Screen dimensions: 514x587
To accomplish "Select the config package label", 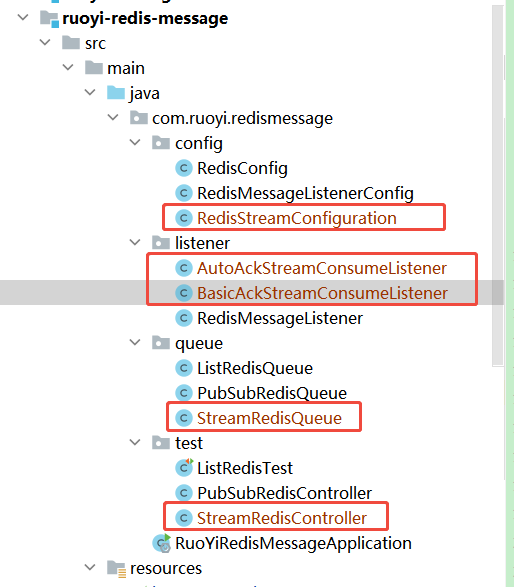I will 199,144.
